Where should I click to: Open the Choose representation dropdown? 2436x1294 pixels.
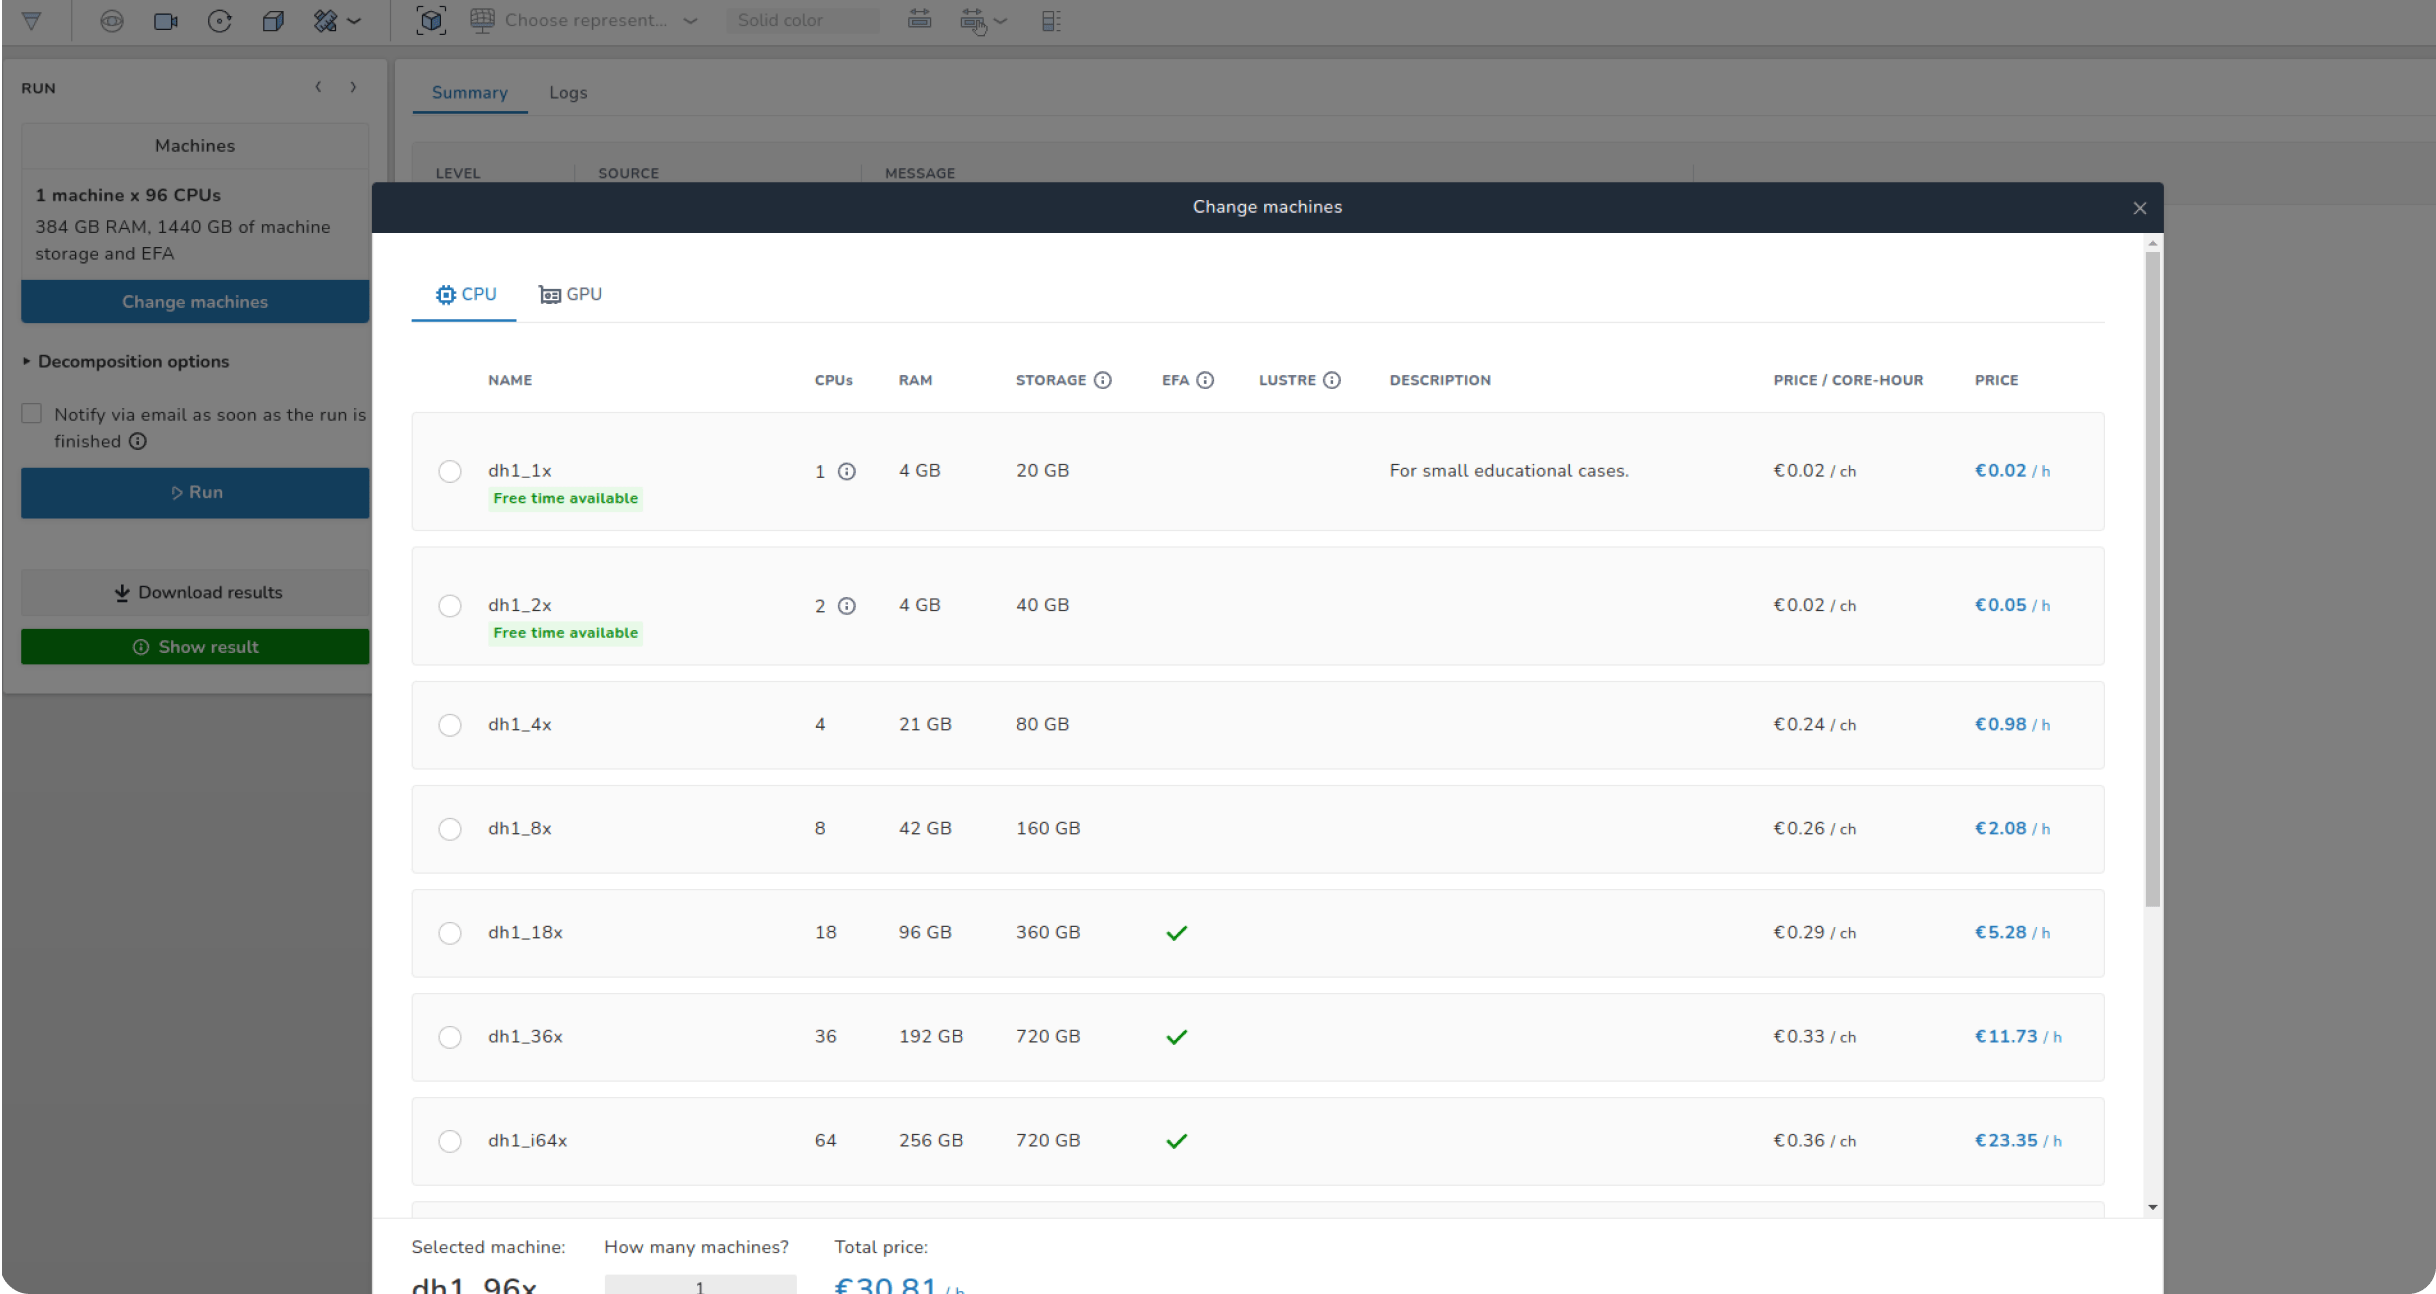585,20
